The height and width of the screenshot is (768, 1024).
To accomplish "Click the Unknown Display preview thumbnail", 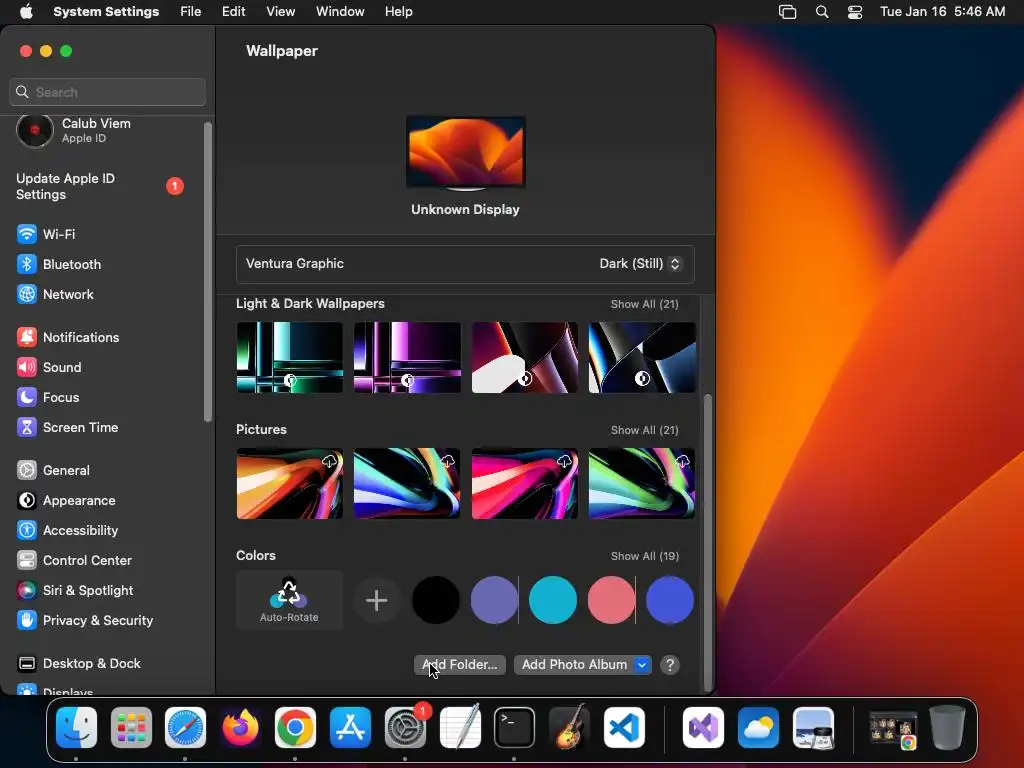I will coord(466,153).
